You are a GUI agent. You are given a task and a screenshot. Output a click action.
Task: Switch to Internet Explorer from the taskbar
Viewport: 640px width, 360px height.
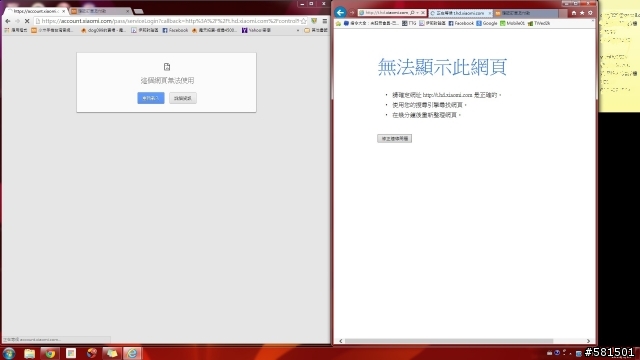pyautogui.click(x=132, y=353)
